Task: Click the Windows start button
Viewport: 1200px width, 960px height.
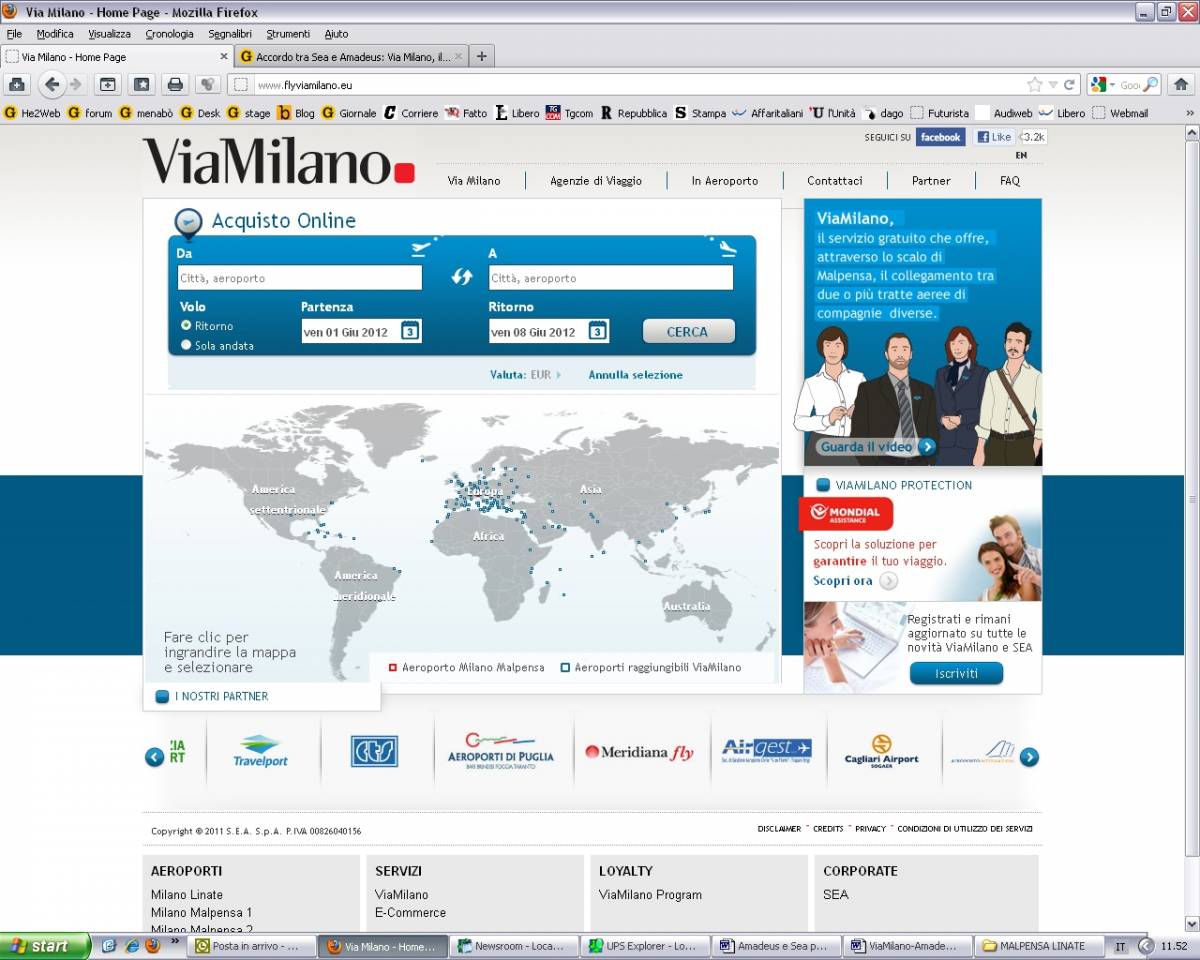Action: point(45,945)
